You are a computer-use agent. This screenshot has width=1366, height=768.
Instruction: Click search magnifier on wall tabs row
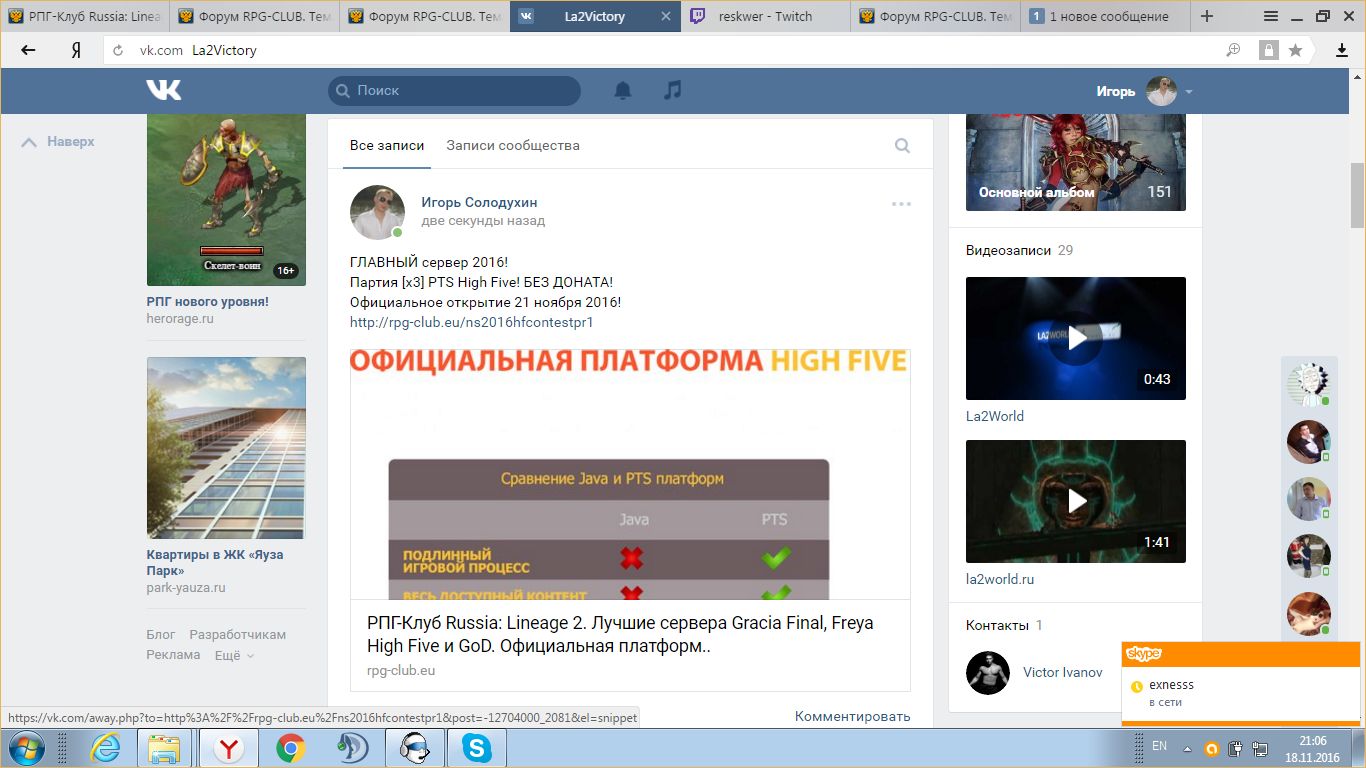902,146
